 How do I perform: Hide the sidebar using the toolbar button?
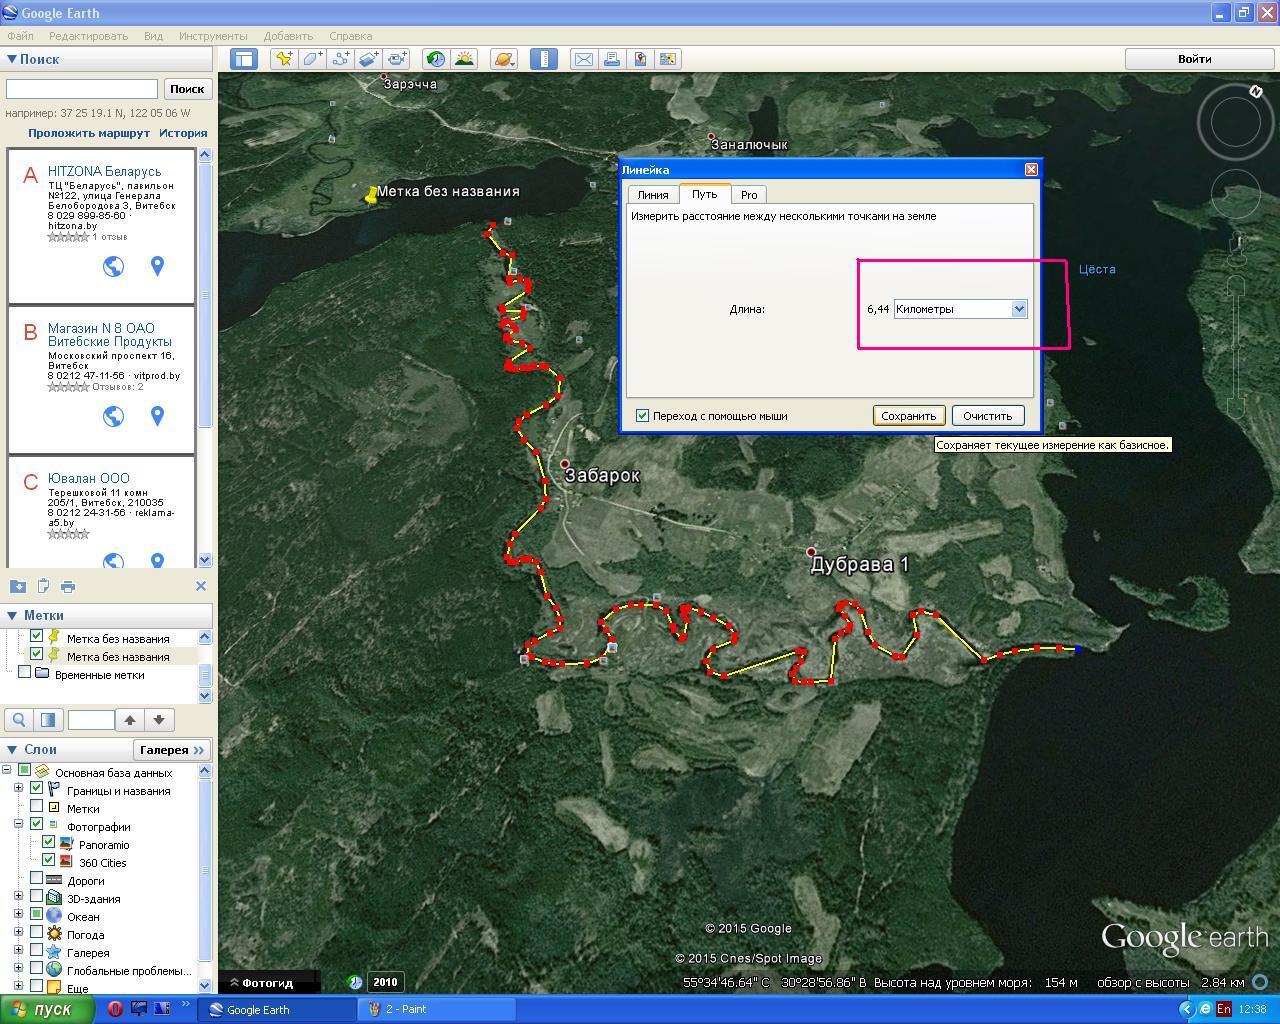(x=244, y=59)
